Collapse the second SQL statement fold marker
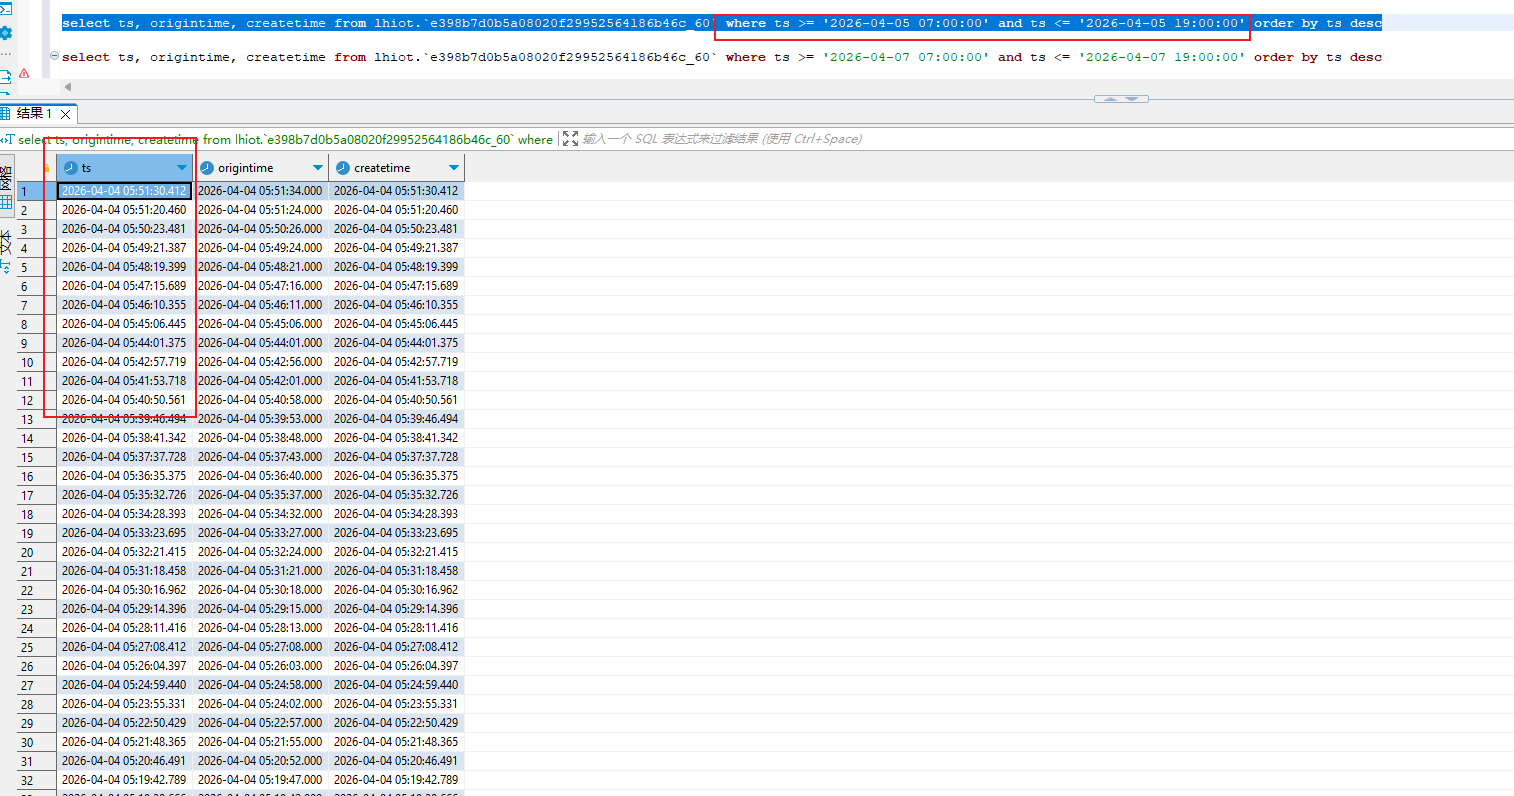The image size is (1514, 796). pyautogui.click(x=54, y=56)
